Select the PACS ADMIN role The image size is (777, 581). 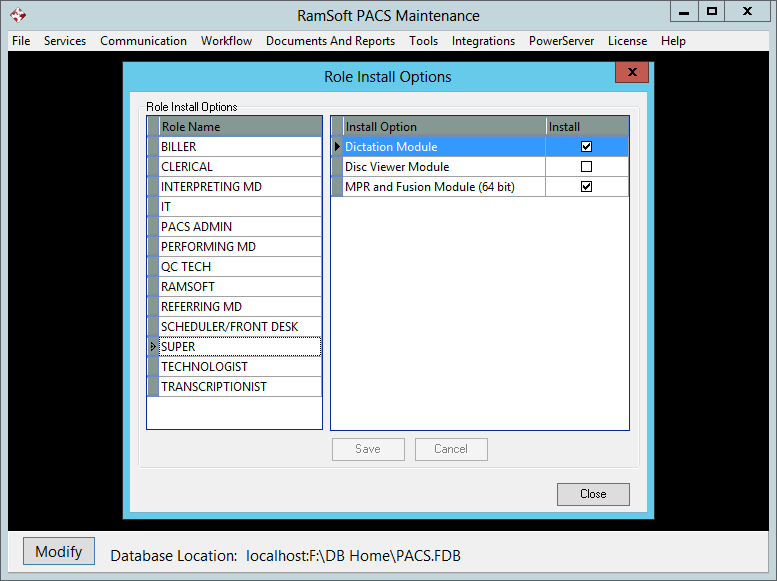[x=238, y=227]
